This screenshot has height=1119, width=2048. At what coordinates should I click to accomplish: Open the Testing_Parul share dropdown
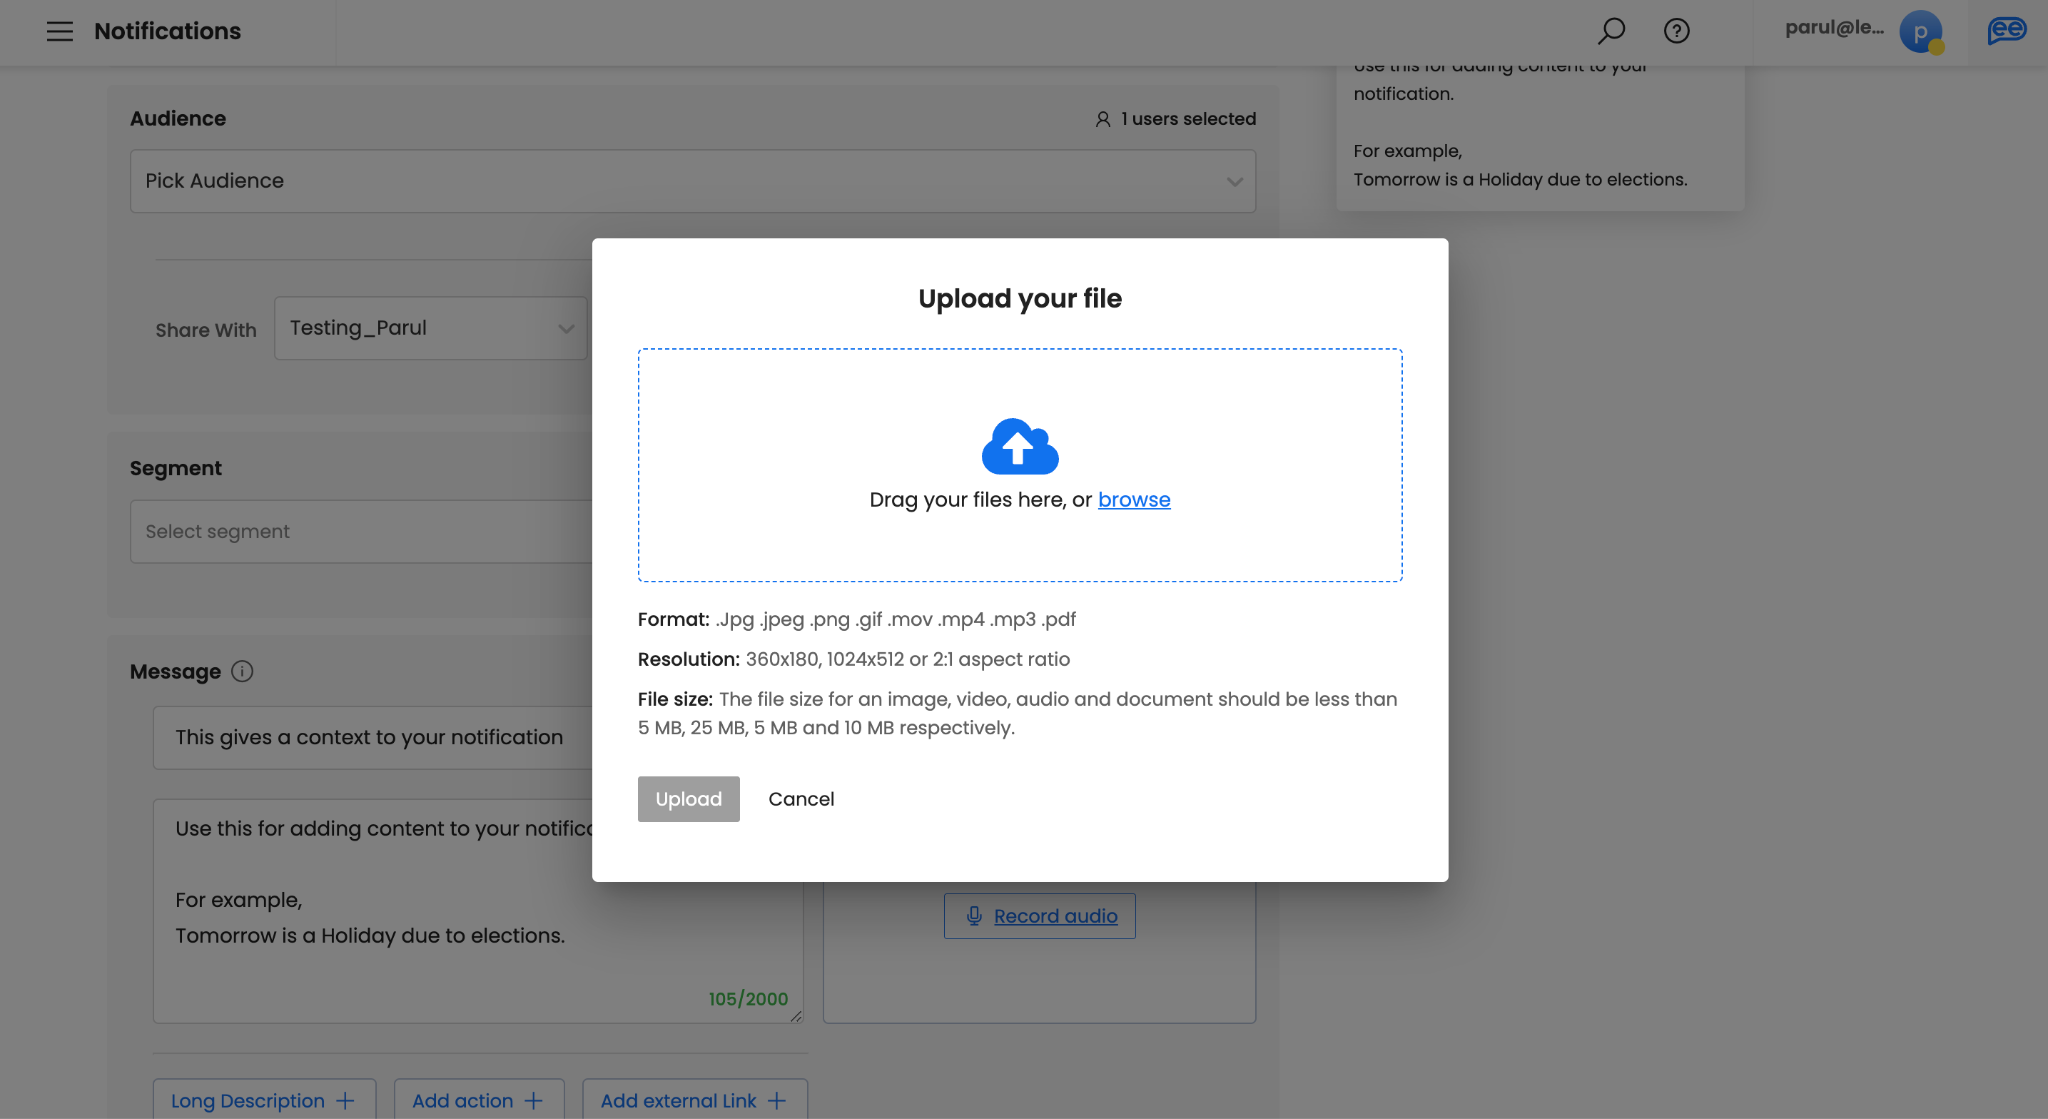pyautogui.click(x=430, y=328)
